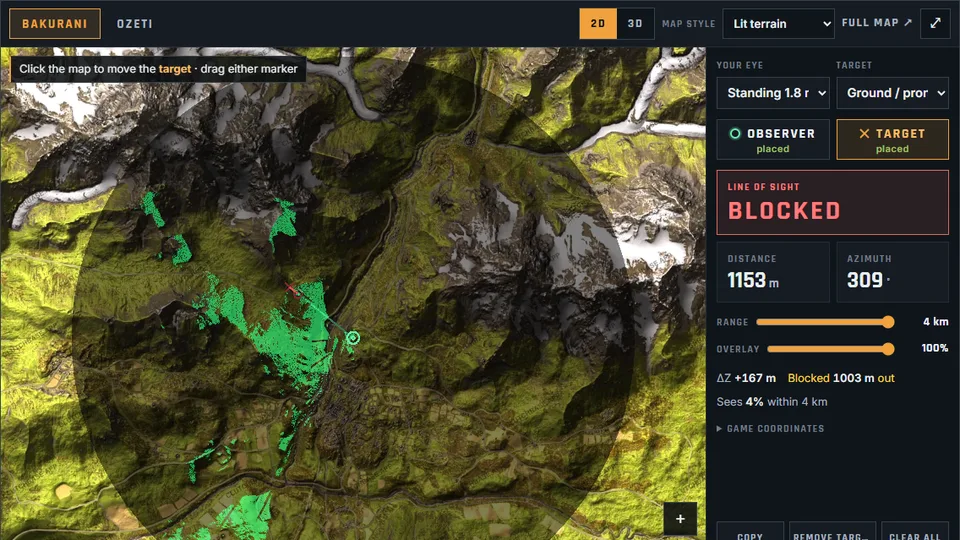Click the Range slider handle
The image size is (960, 540).
coord(888,322)
